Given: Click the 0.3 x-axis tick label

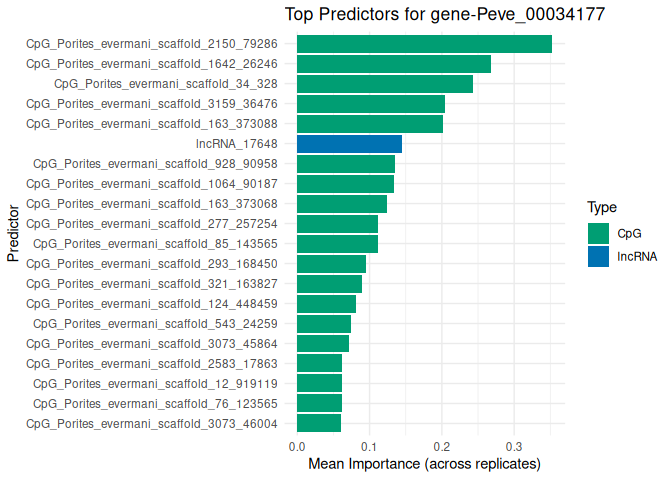Looking at the screenshot, I should [x=514, y=446].
